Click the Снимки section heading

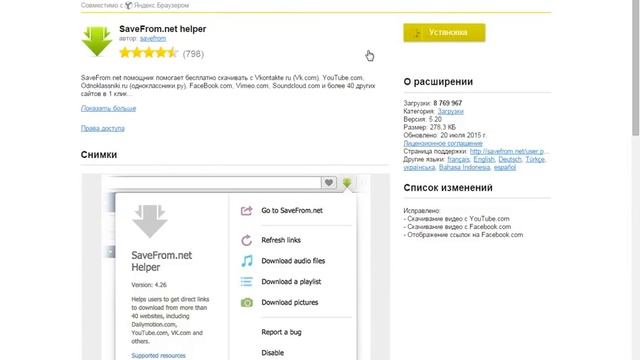coord(99,155)
